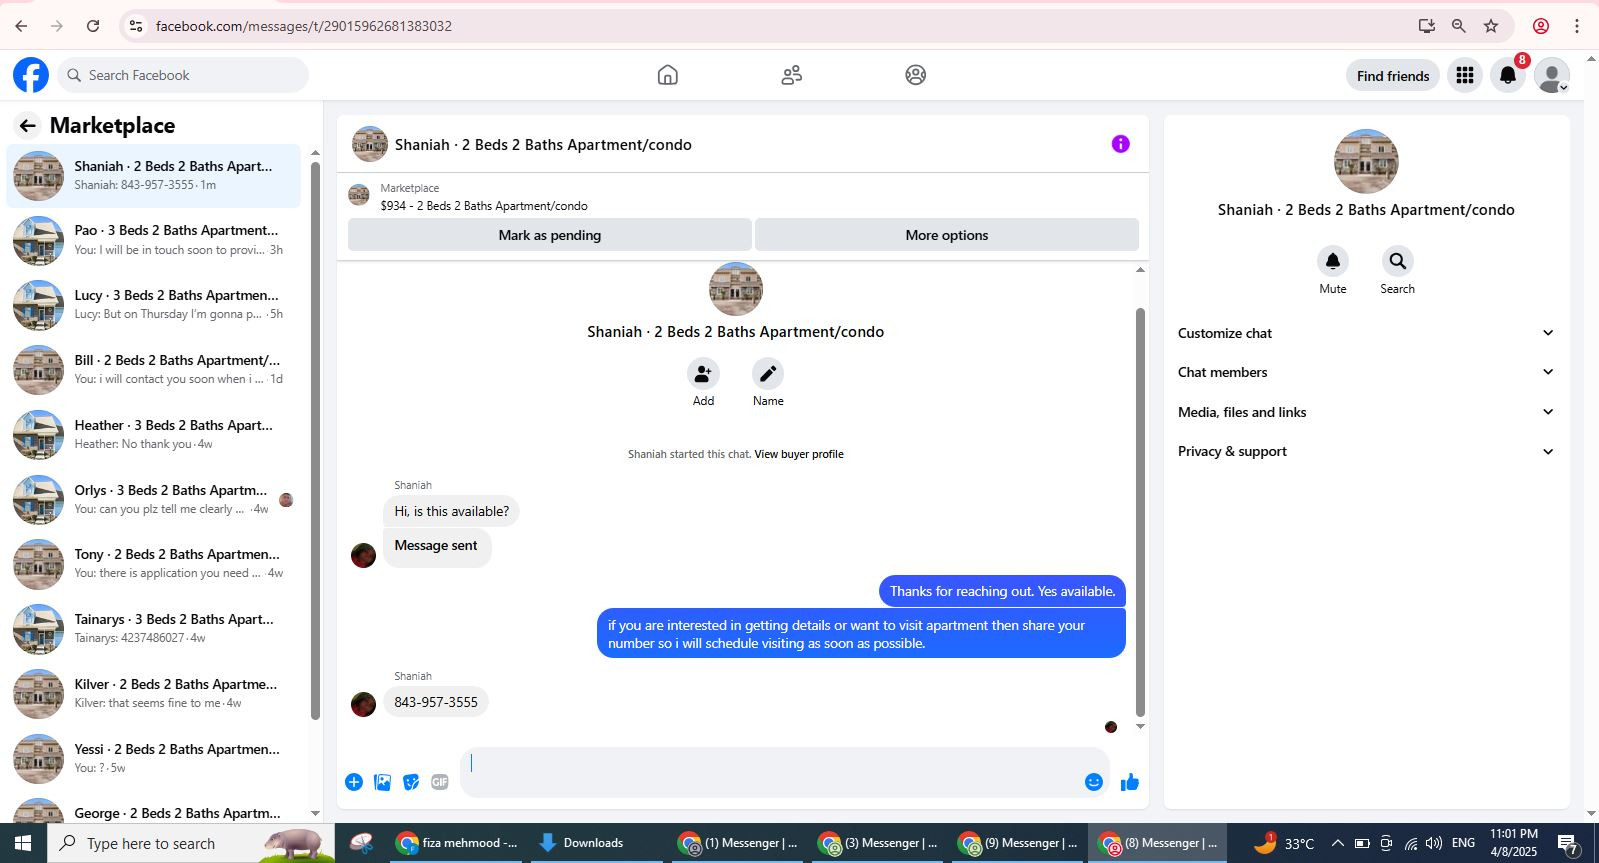The image size is (1599, 863).
Task: Open the Facebook menu grid icon
Action: 1465,75
